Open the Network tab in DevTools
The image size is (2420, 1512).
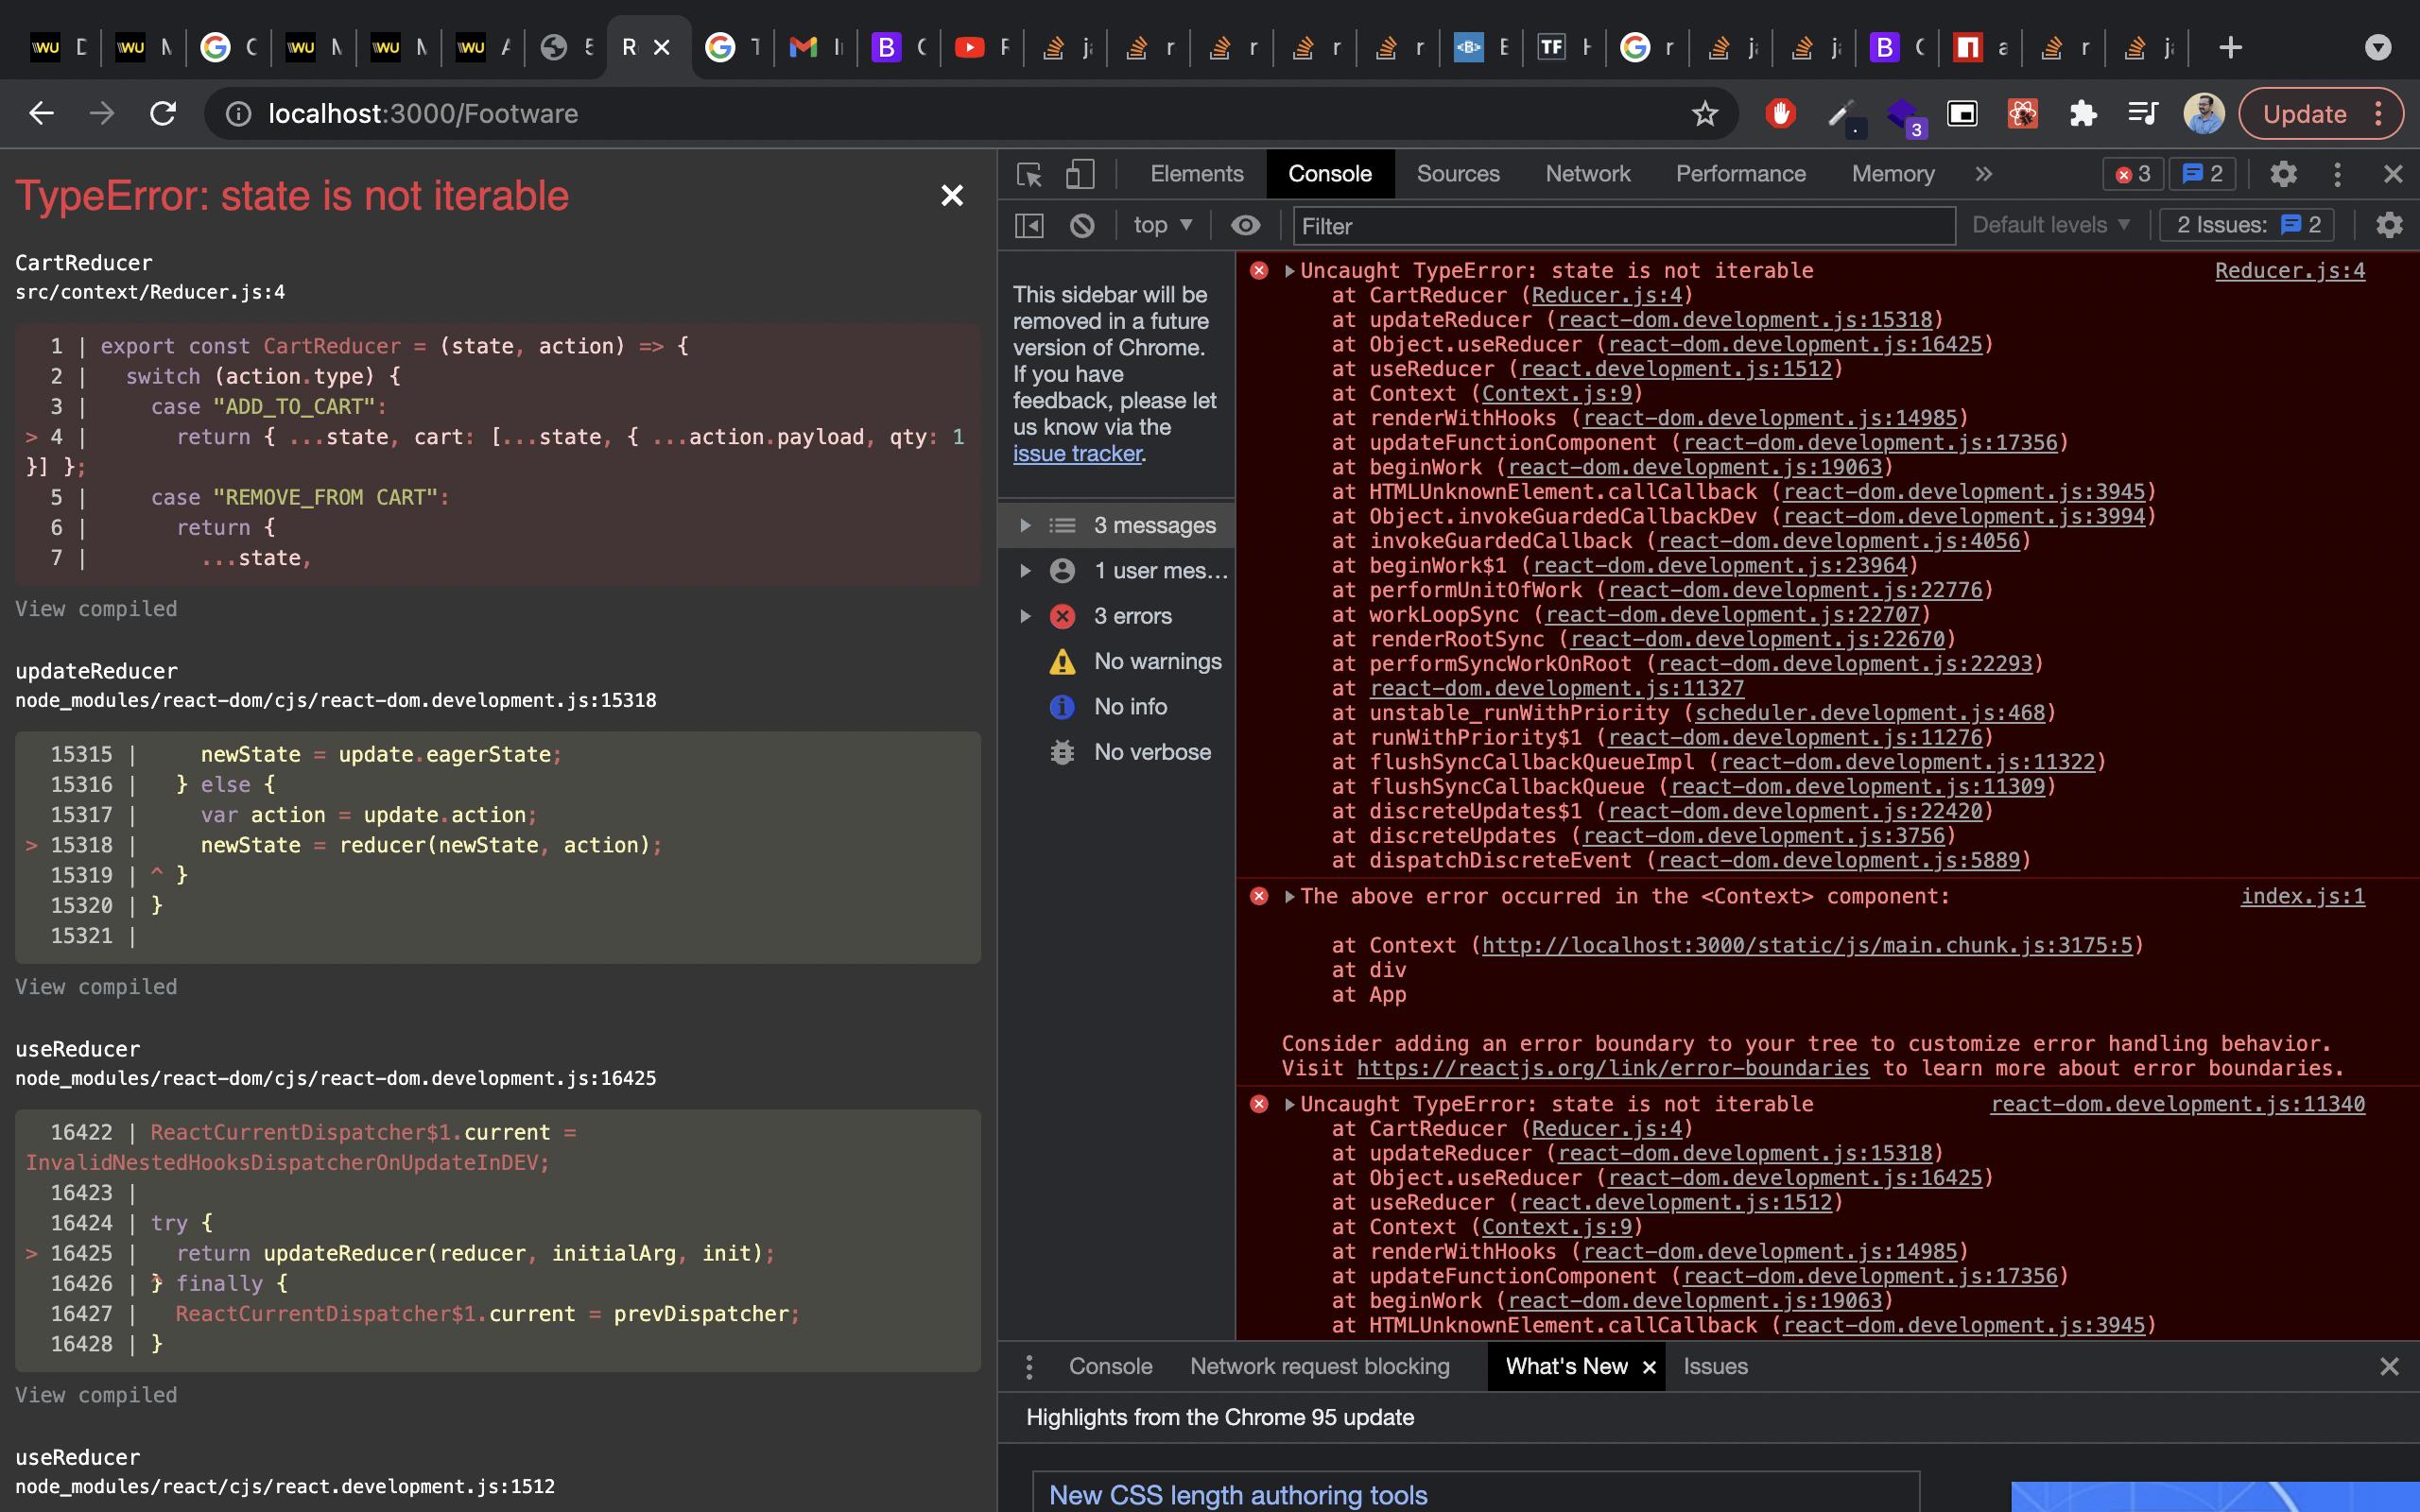pyautogui.click(x=1587, y=175)
